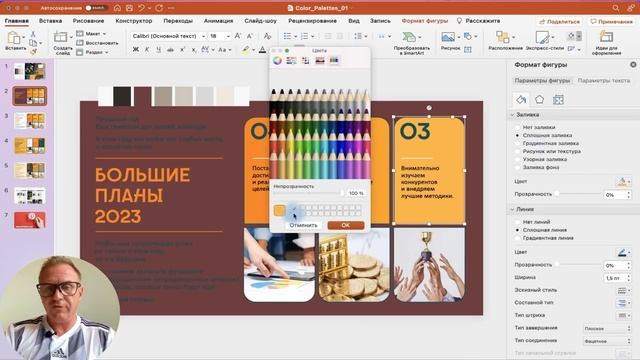Select the Effects pentagon tab icon
This screenshot has height=360, width=640.
coord(540,99)
